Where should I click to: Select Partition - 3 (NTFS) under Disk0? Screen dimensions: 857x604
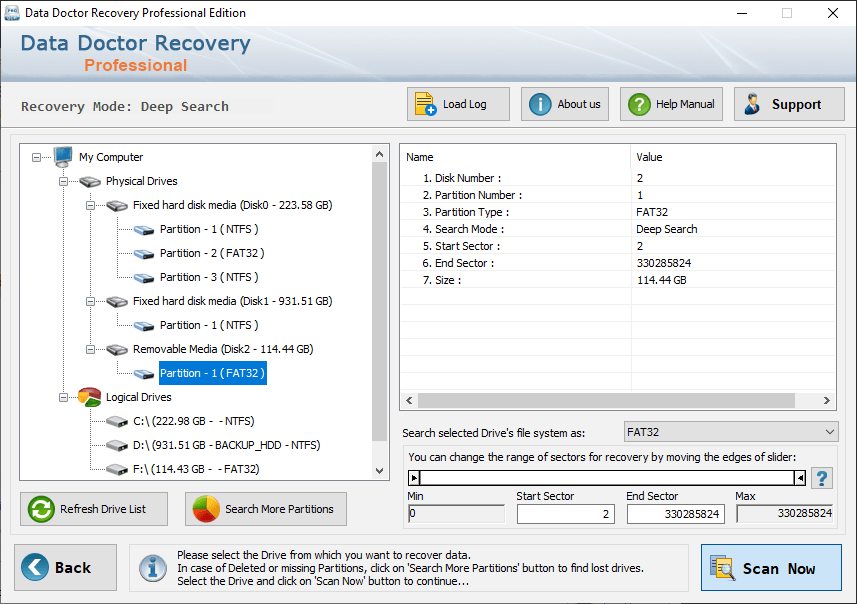point(209,277)
